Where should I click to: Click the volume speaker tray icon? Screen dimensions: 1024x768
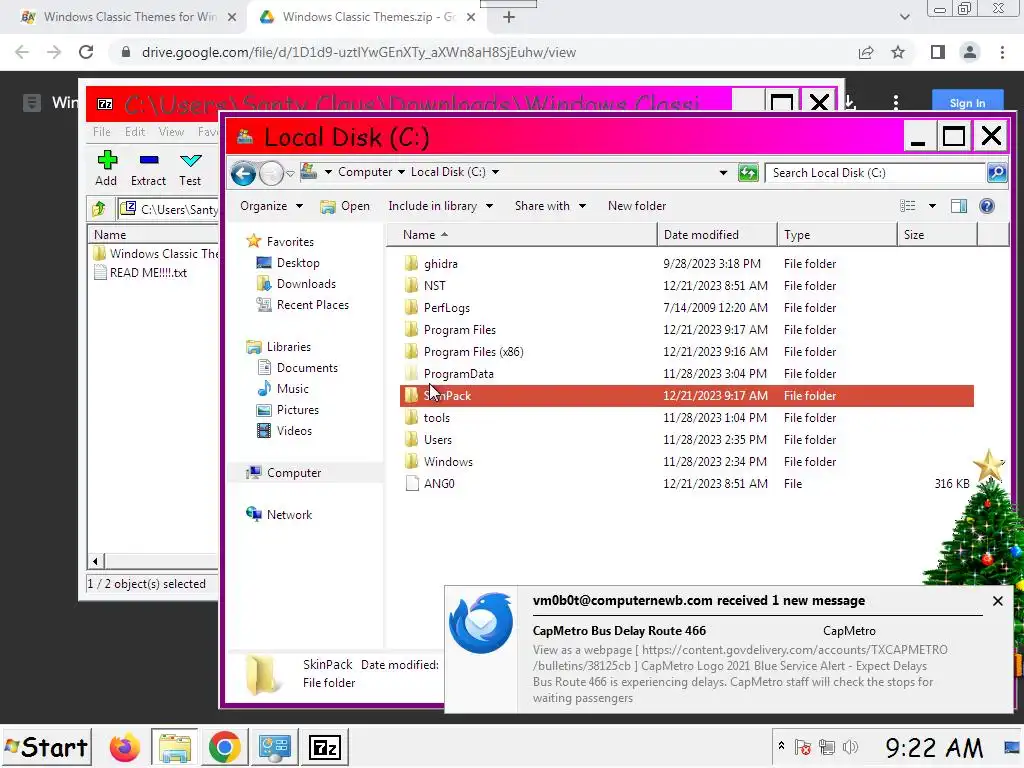[850, 747]
